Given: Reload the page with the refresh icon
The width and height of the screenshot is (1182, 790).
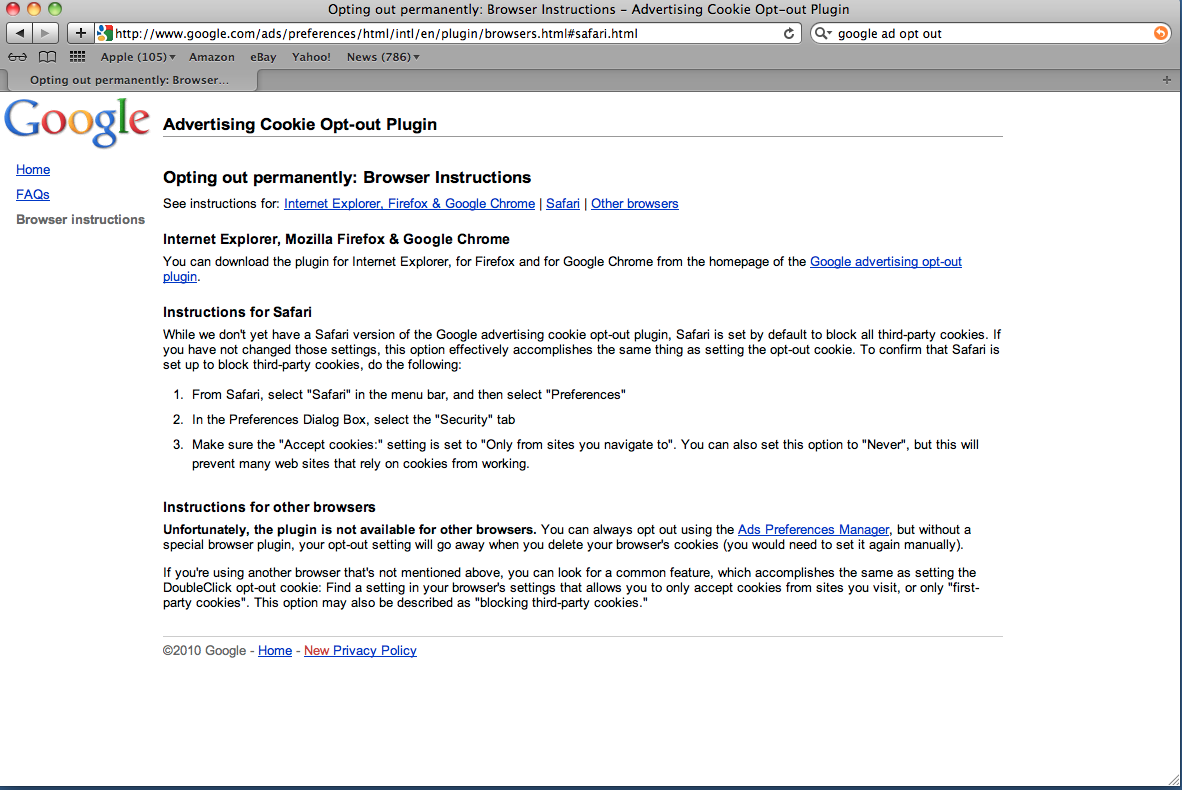Looking at the screenshot, I should (789, 34).
